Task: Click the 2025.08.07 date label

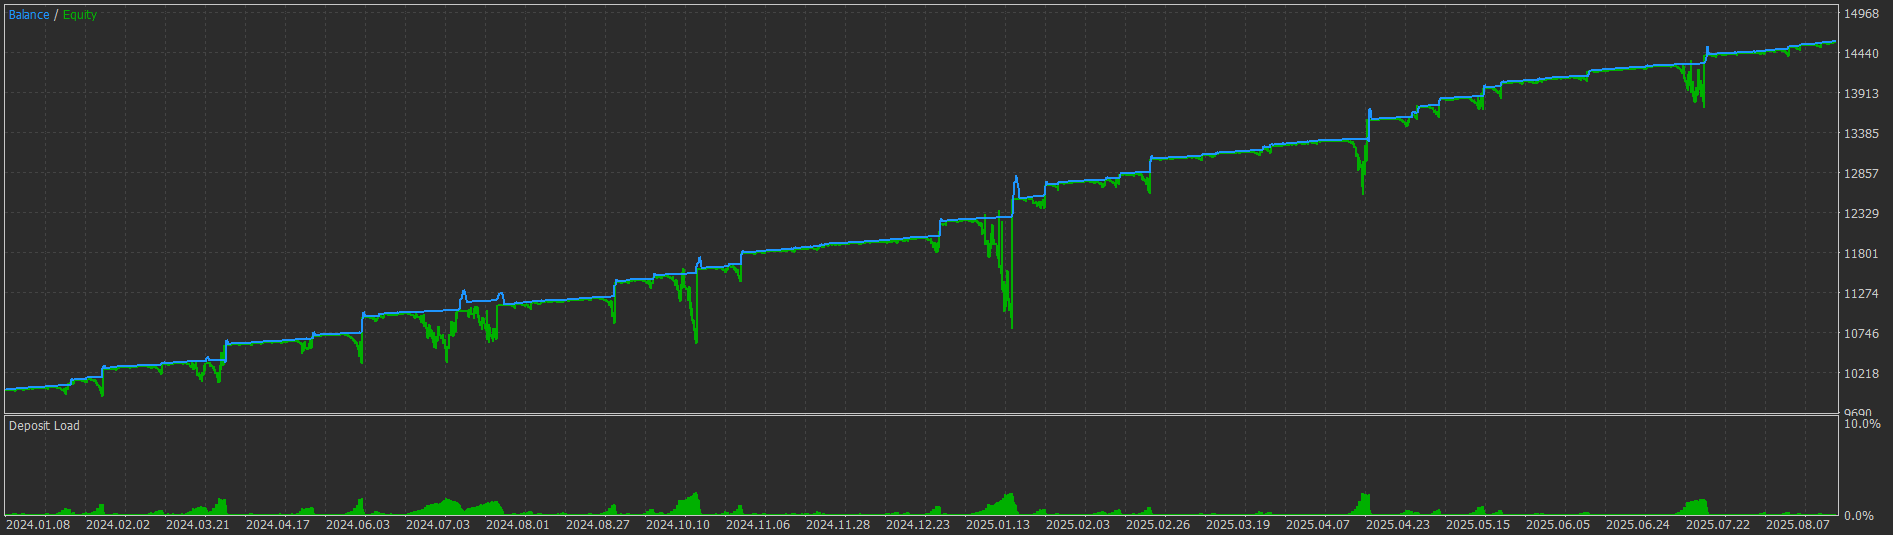Action: [1798, 525]
